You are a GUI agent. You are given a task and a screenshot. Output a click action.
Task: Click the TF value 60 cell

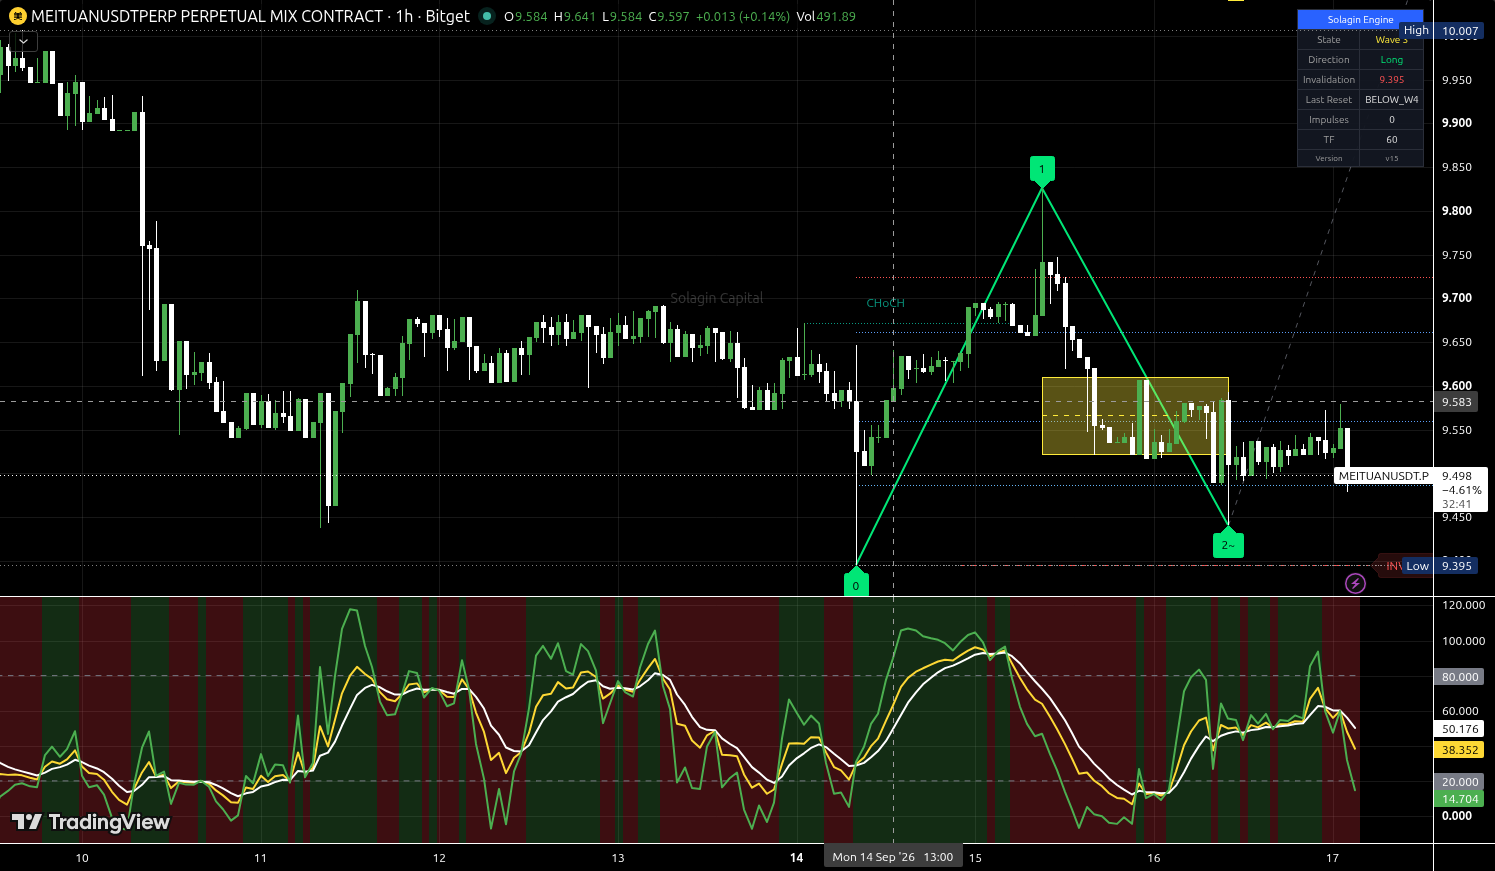pos(1391,140)
